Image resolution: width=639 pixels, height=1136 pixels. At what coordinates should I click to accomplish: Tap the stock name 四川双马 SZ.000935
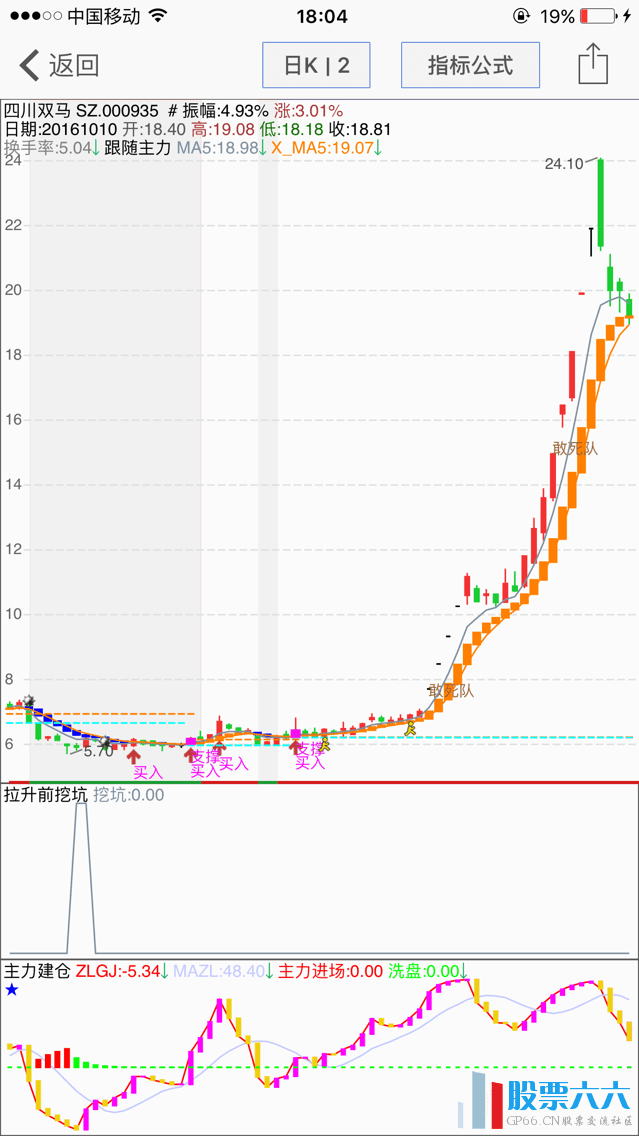click(82, 110)
